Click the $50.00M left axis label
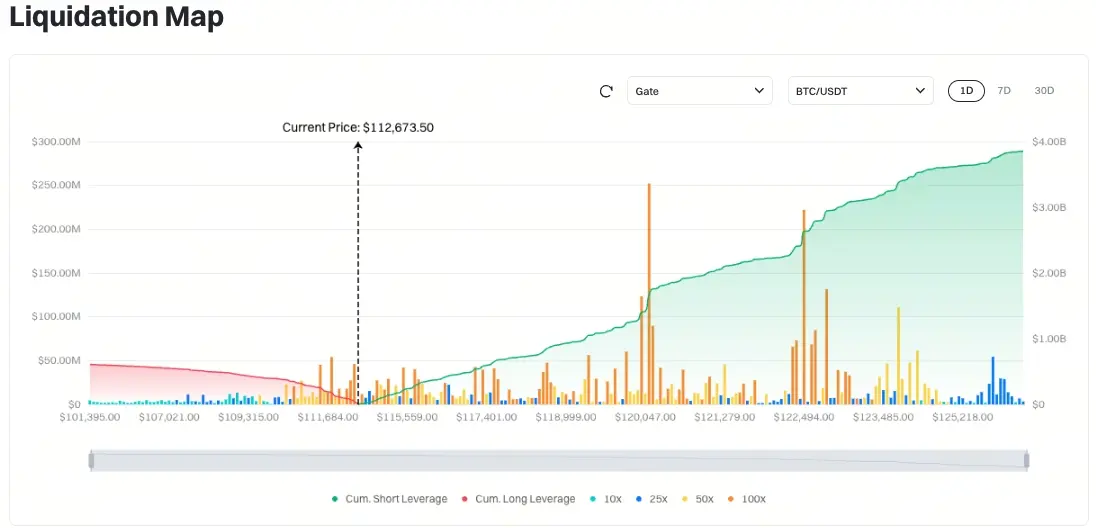This screenshot has width=1096, height=528. tap(59, 360)
